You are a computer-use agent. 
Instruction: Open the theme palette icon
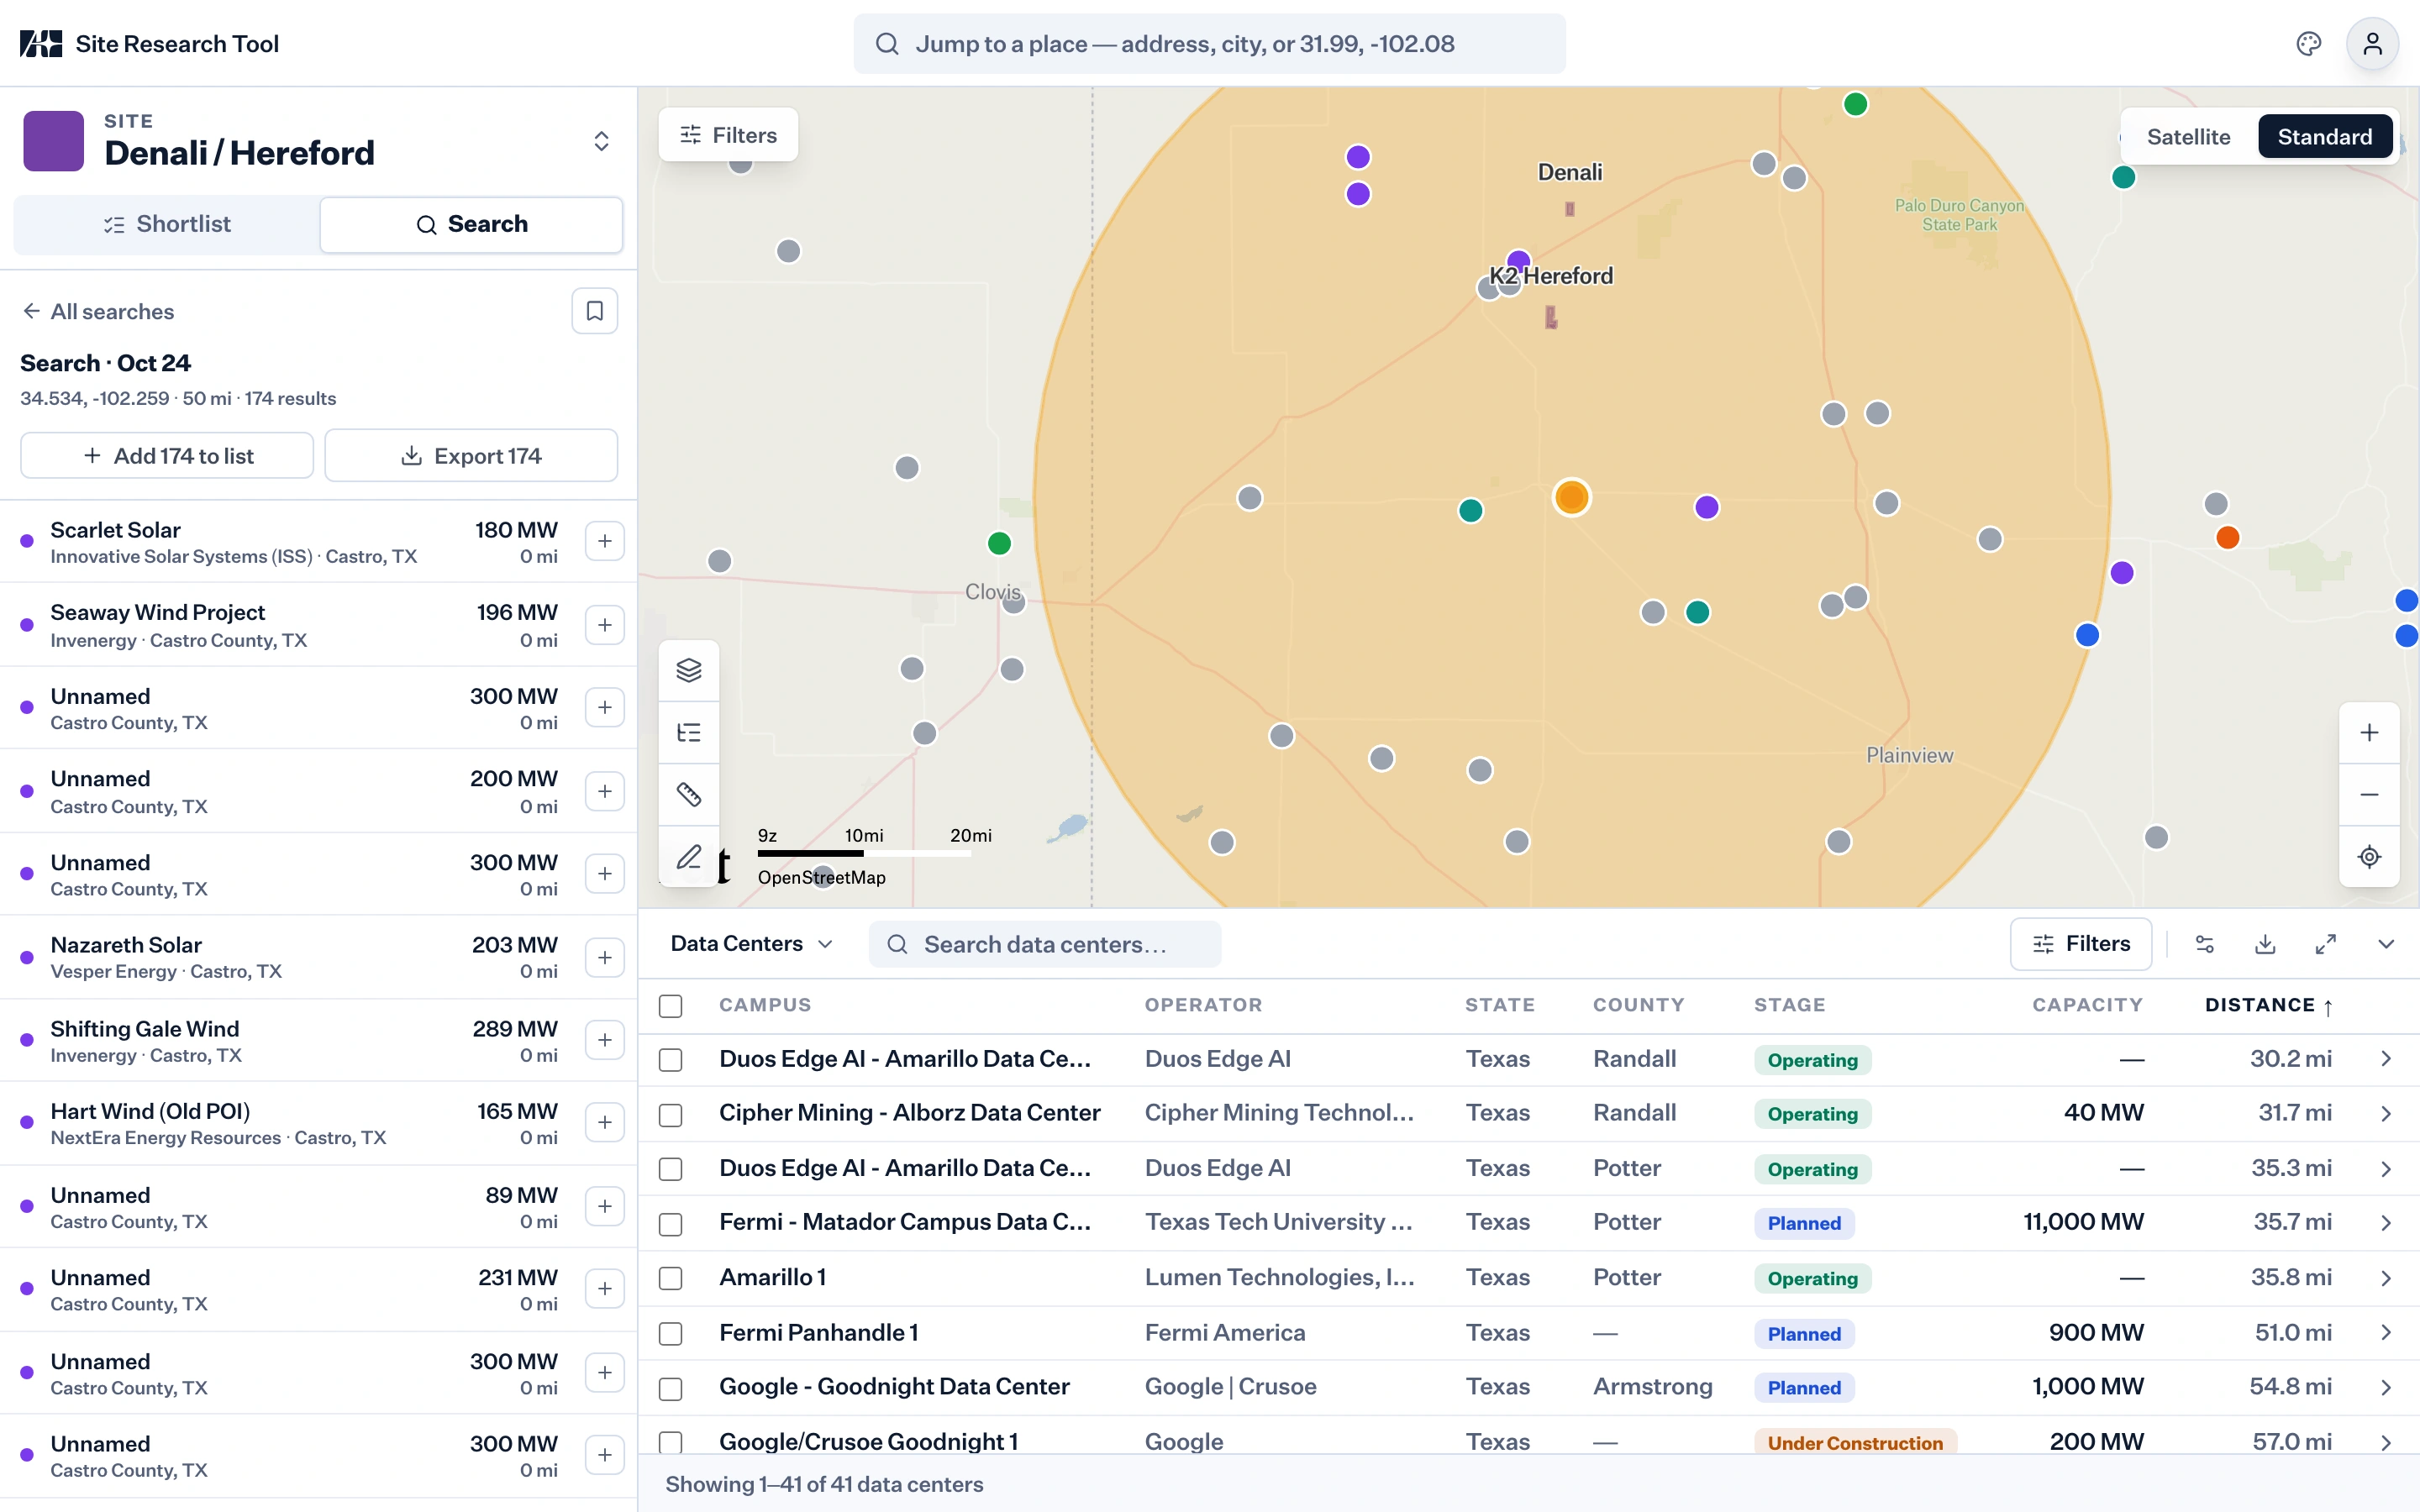[x=2308, y=44]
